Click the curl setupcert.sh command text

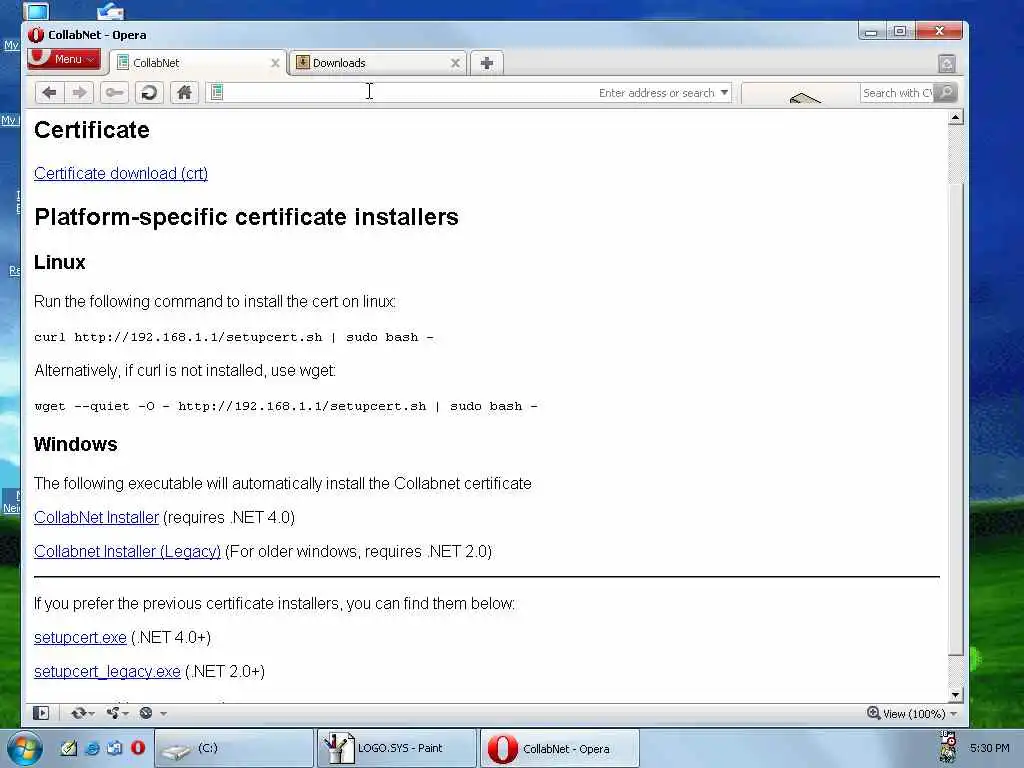(234, 337)
